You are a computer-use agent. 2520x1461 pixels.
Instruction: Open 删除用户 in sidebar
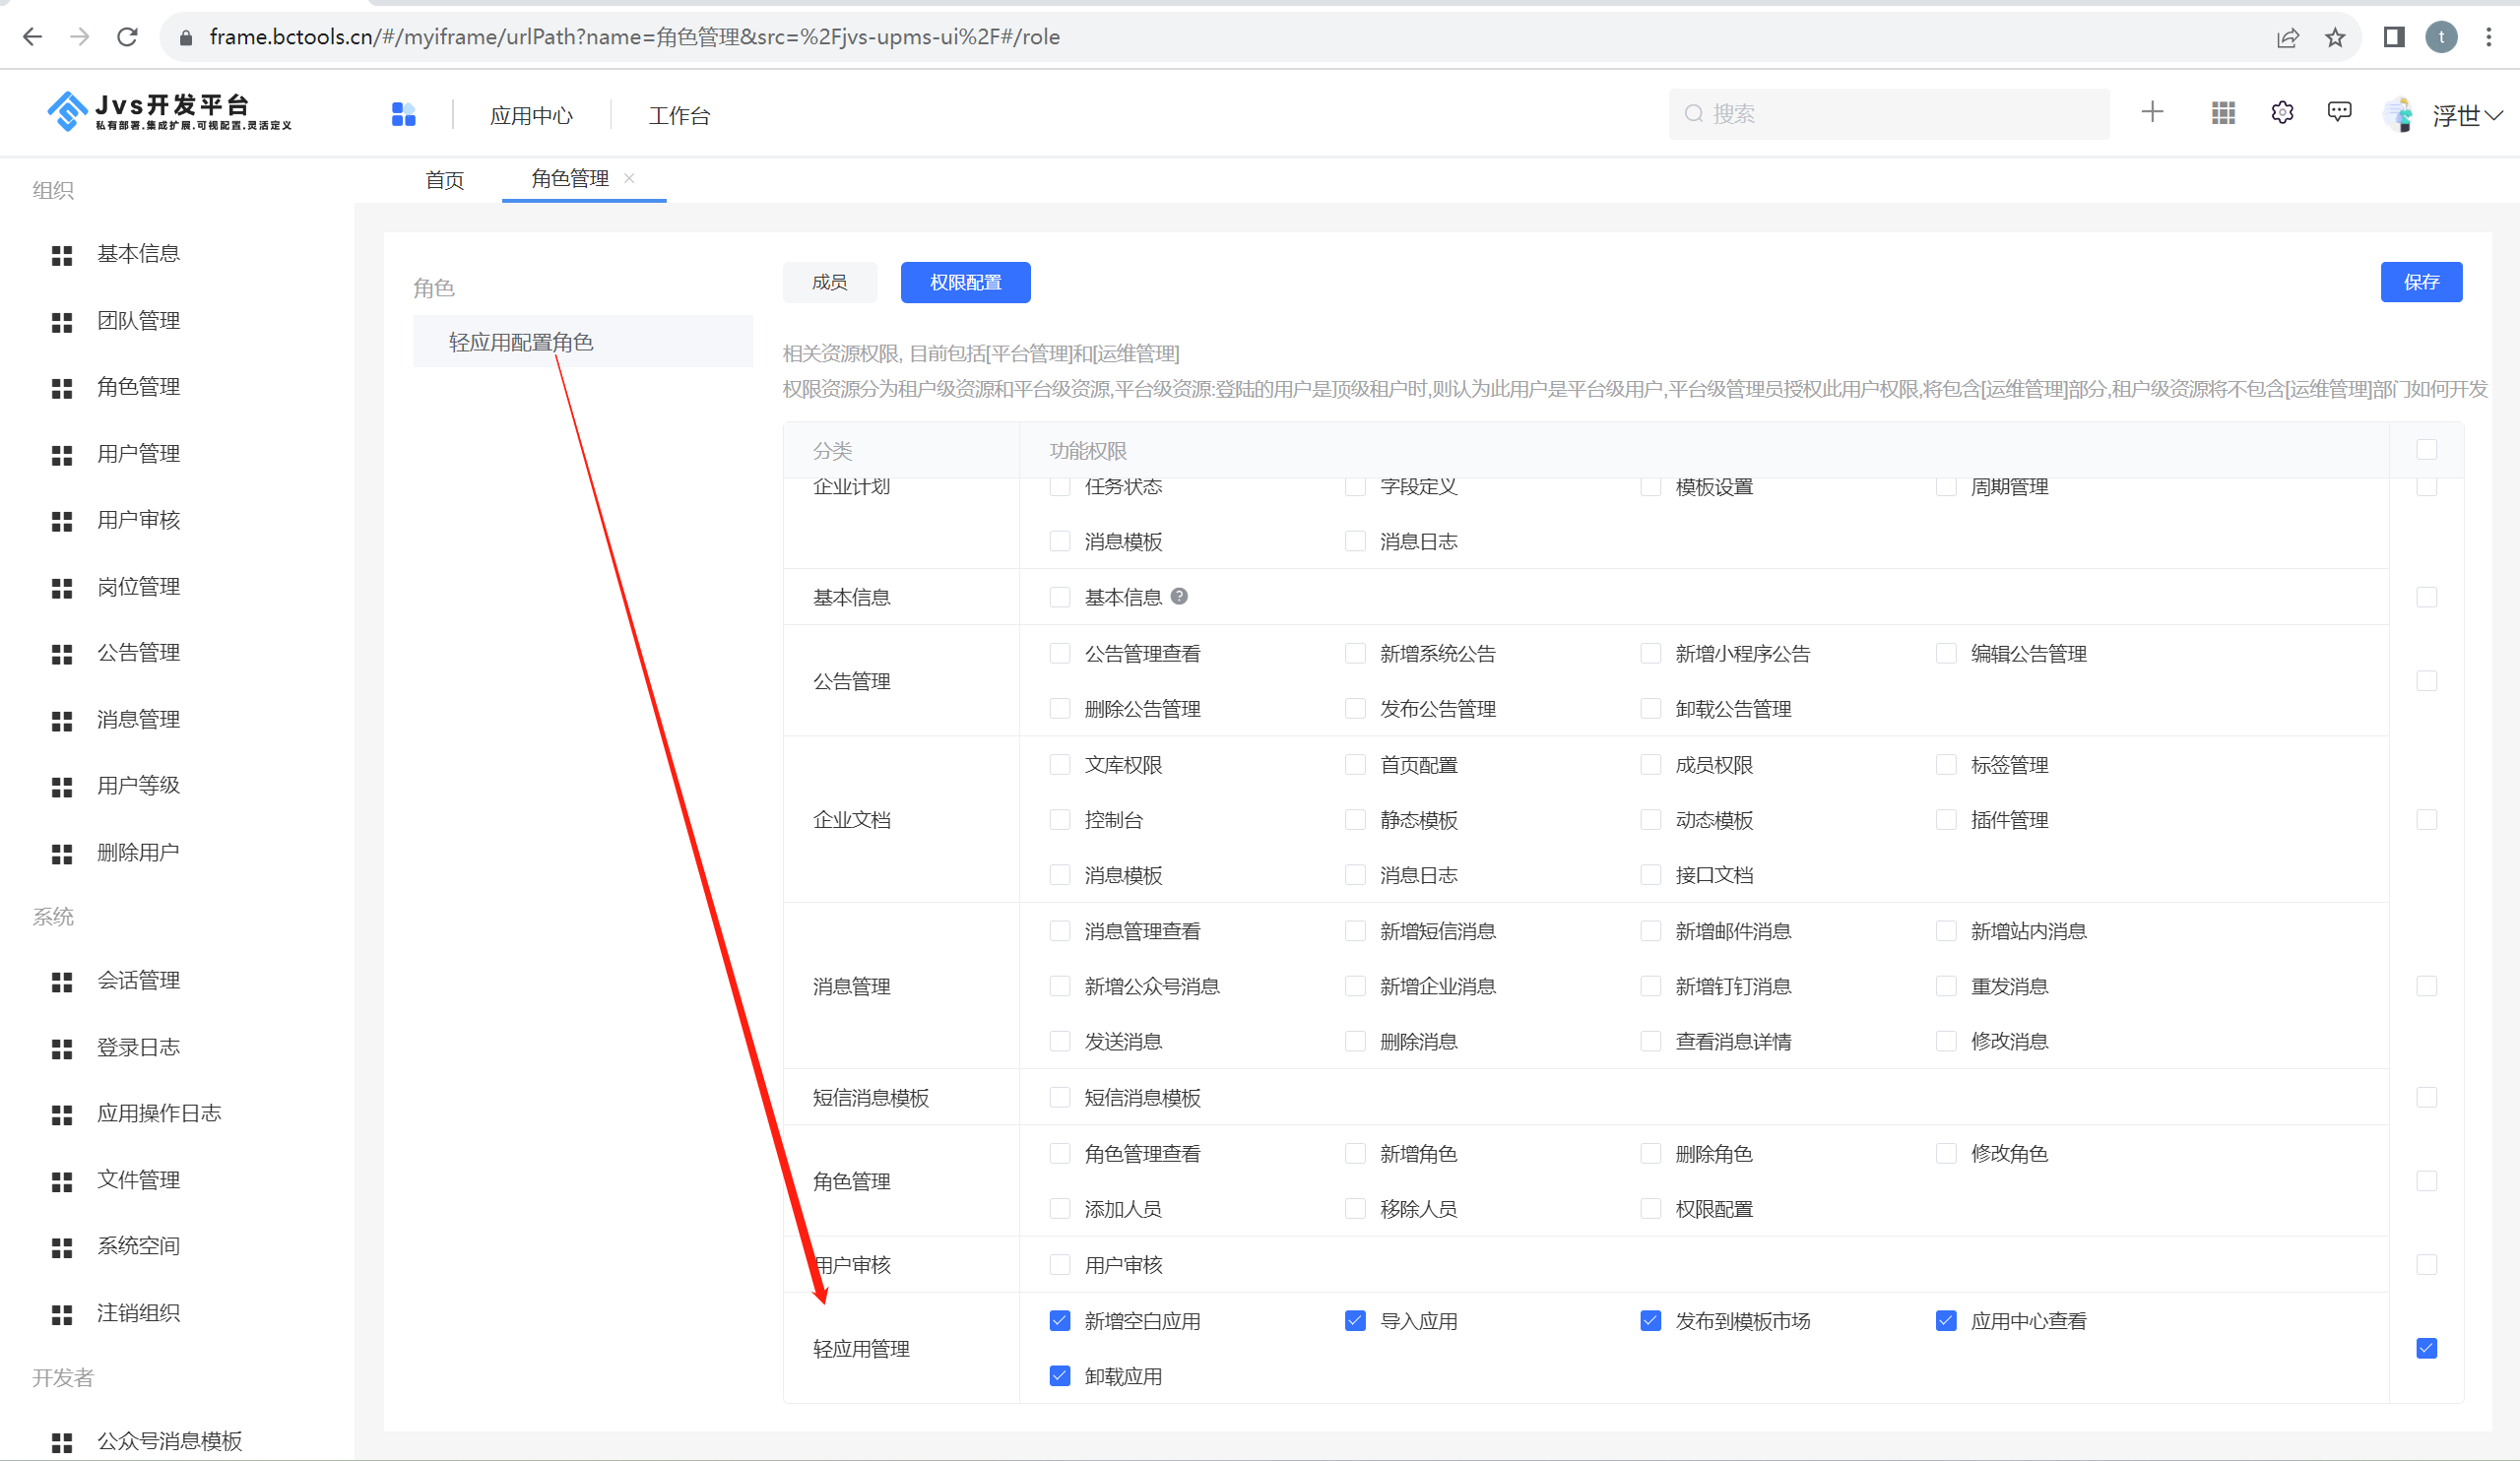(x=138, y=853)
